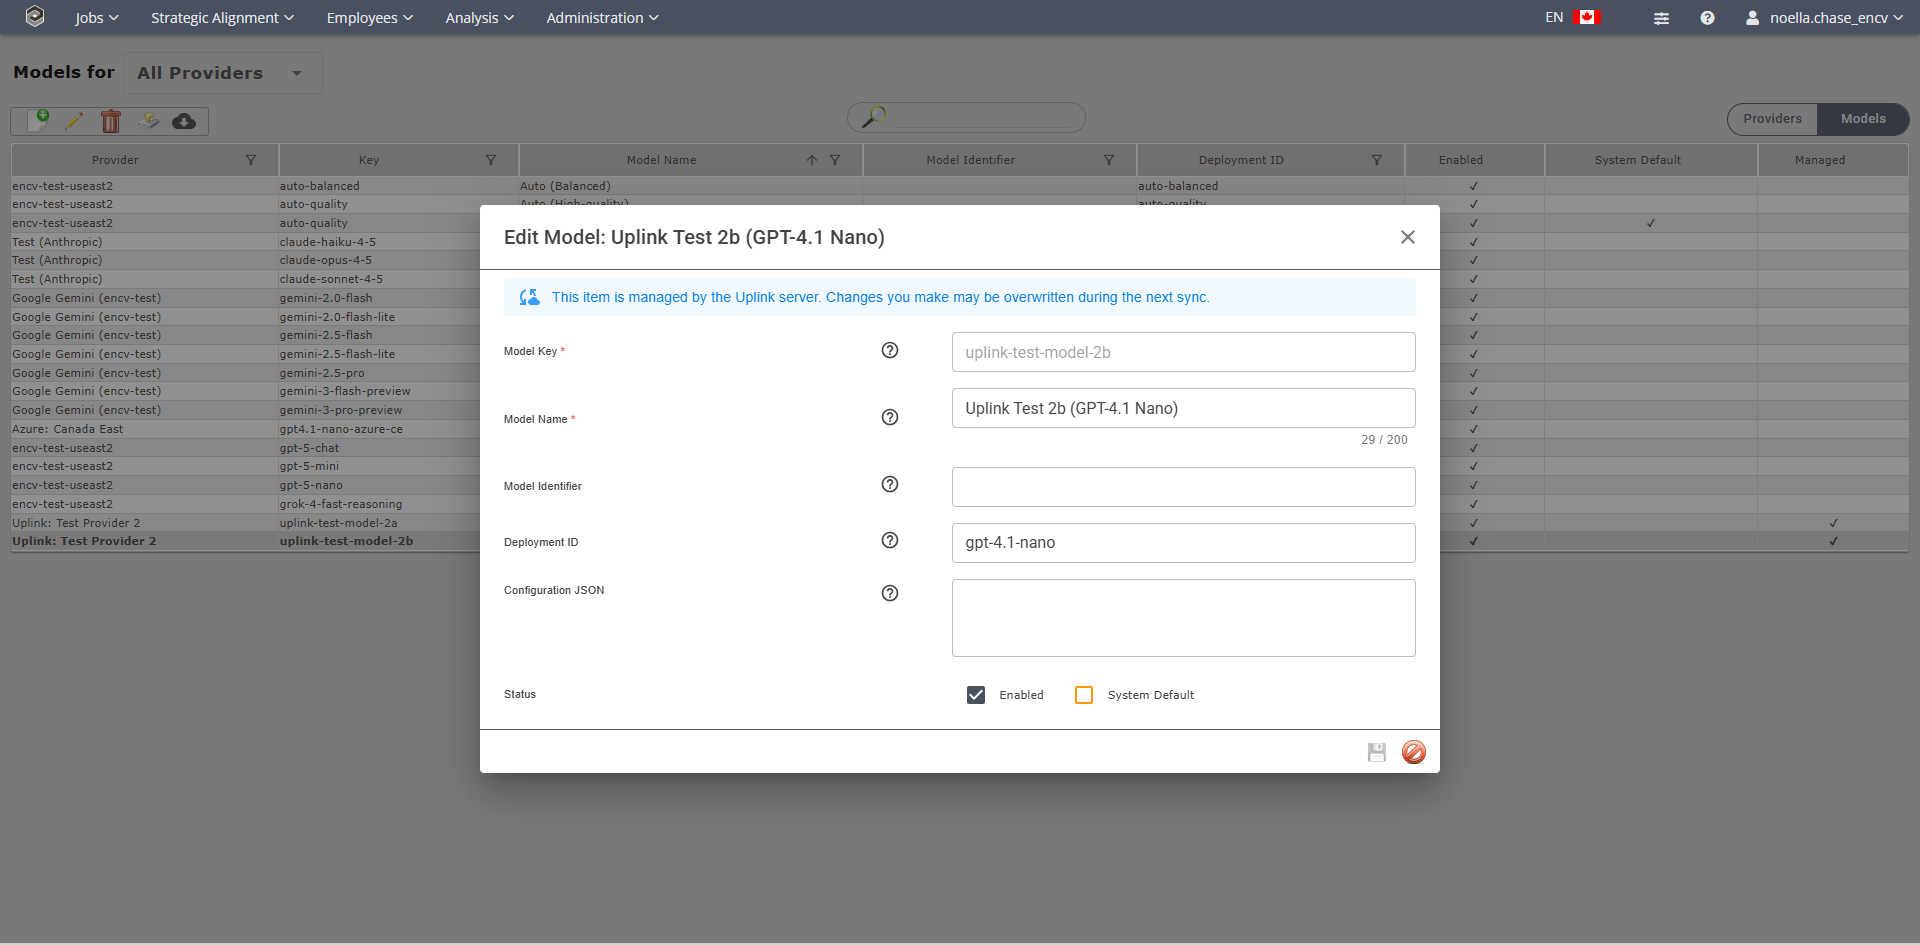The image size is (1920, 945).
Task: Close the Edit Model dialog
Action: [1407, 237]
